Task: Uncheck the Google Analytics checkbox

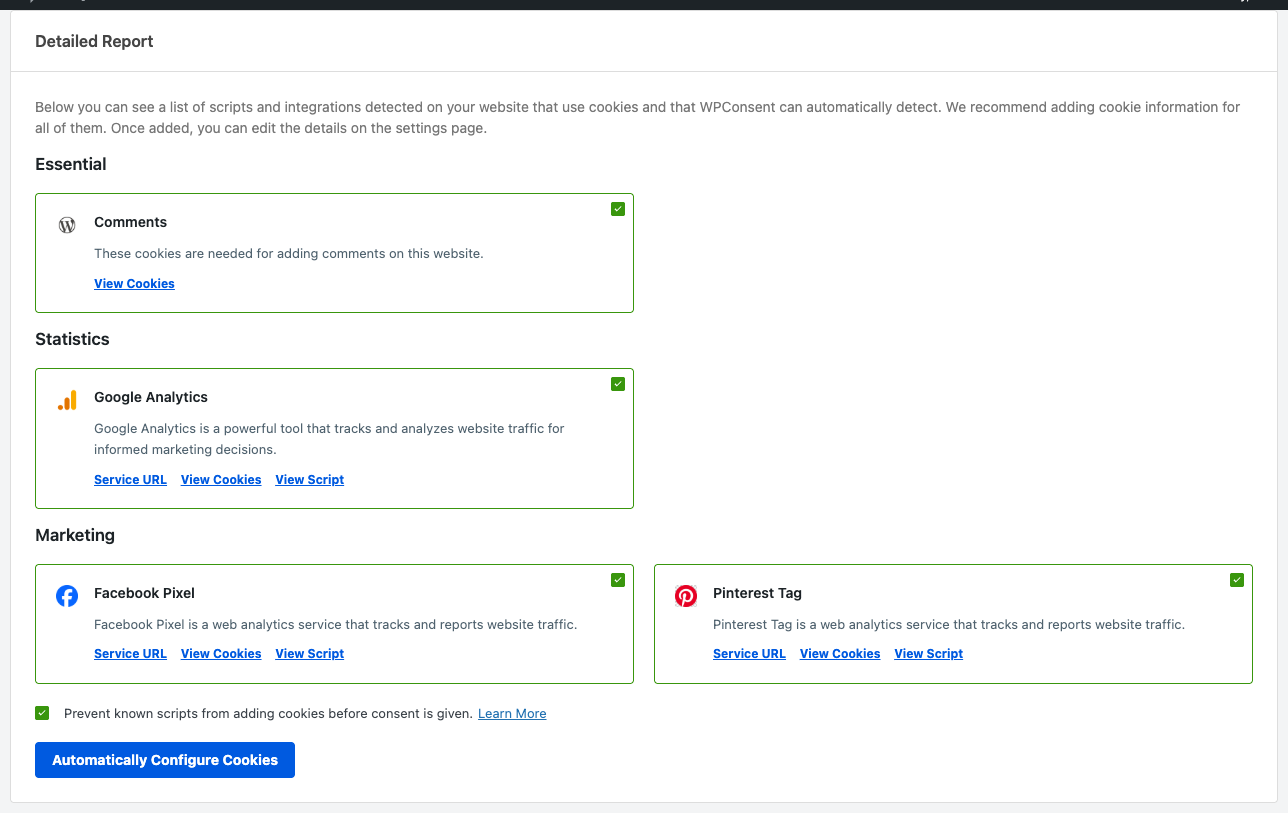Action: (617, 383)
